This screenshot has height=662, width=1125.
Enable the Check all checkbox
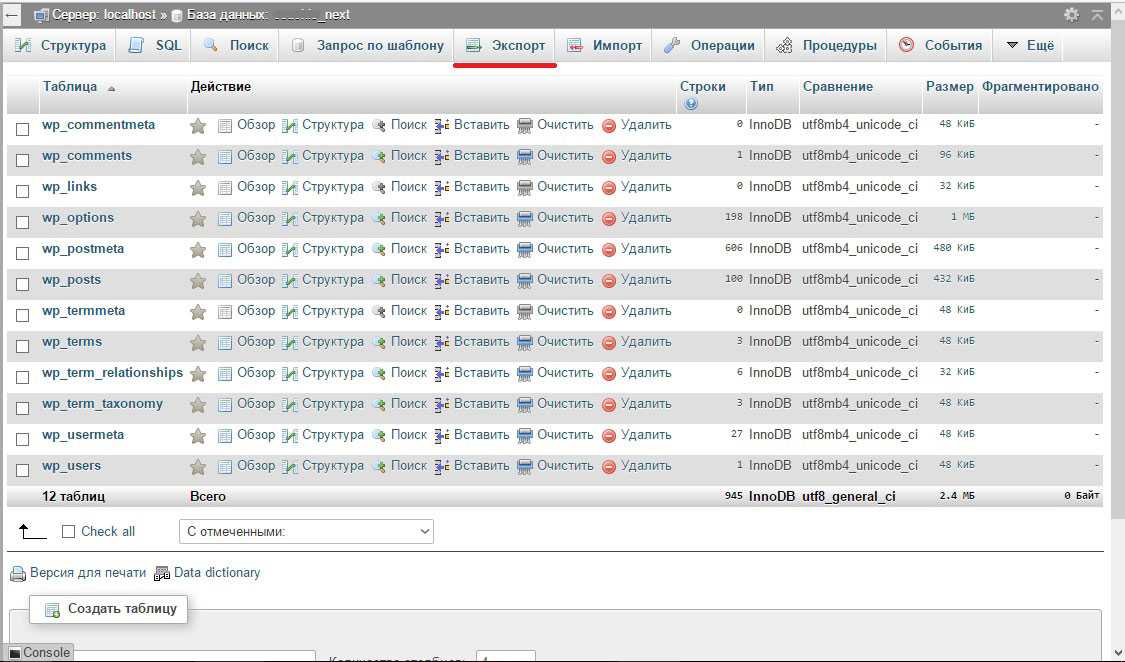click(x=69, y=532)
